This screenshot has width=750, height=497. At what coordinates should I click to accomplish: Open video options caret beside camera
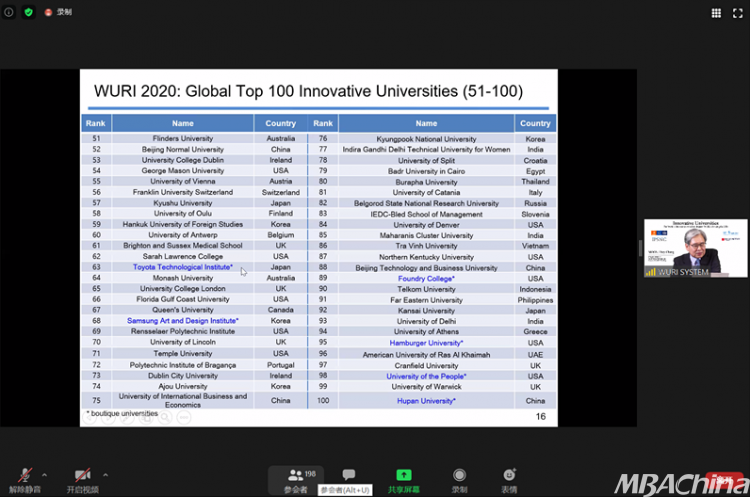click(105, 475)
